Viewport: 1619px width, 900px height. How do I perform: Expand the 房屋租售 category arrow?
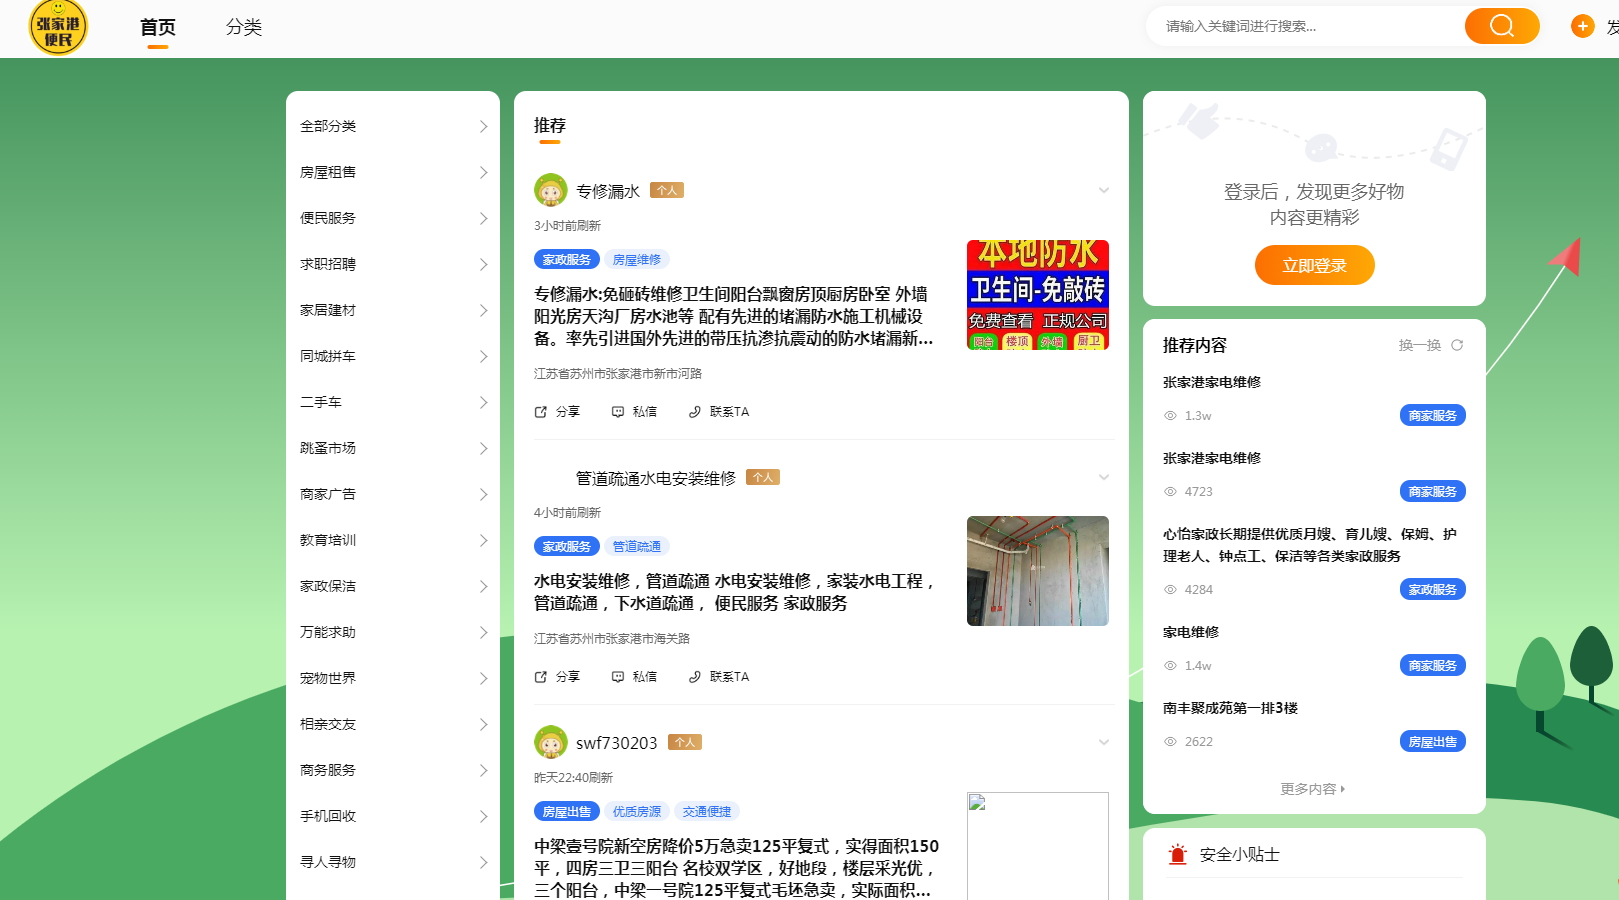(x=483, y=172)
